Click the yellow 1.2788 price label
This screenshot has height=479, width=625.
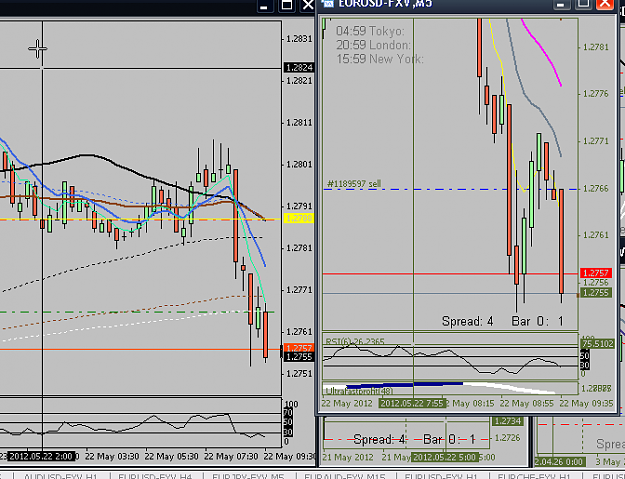pos(299,218)
